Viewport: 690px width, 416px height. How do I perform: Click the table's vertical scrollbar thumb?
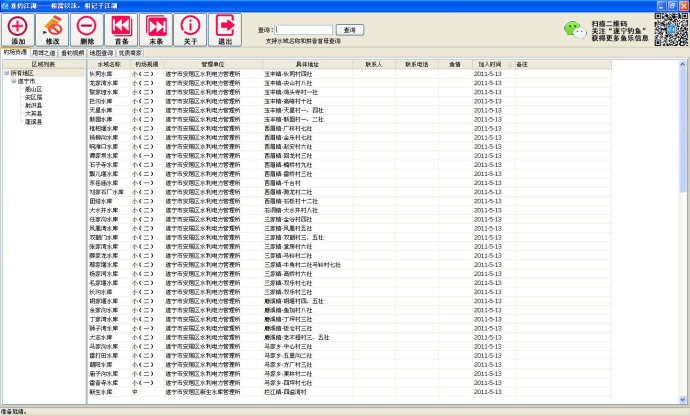[683, 130]
